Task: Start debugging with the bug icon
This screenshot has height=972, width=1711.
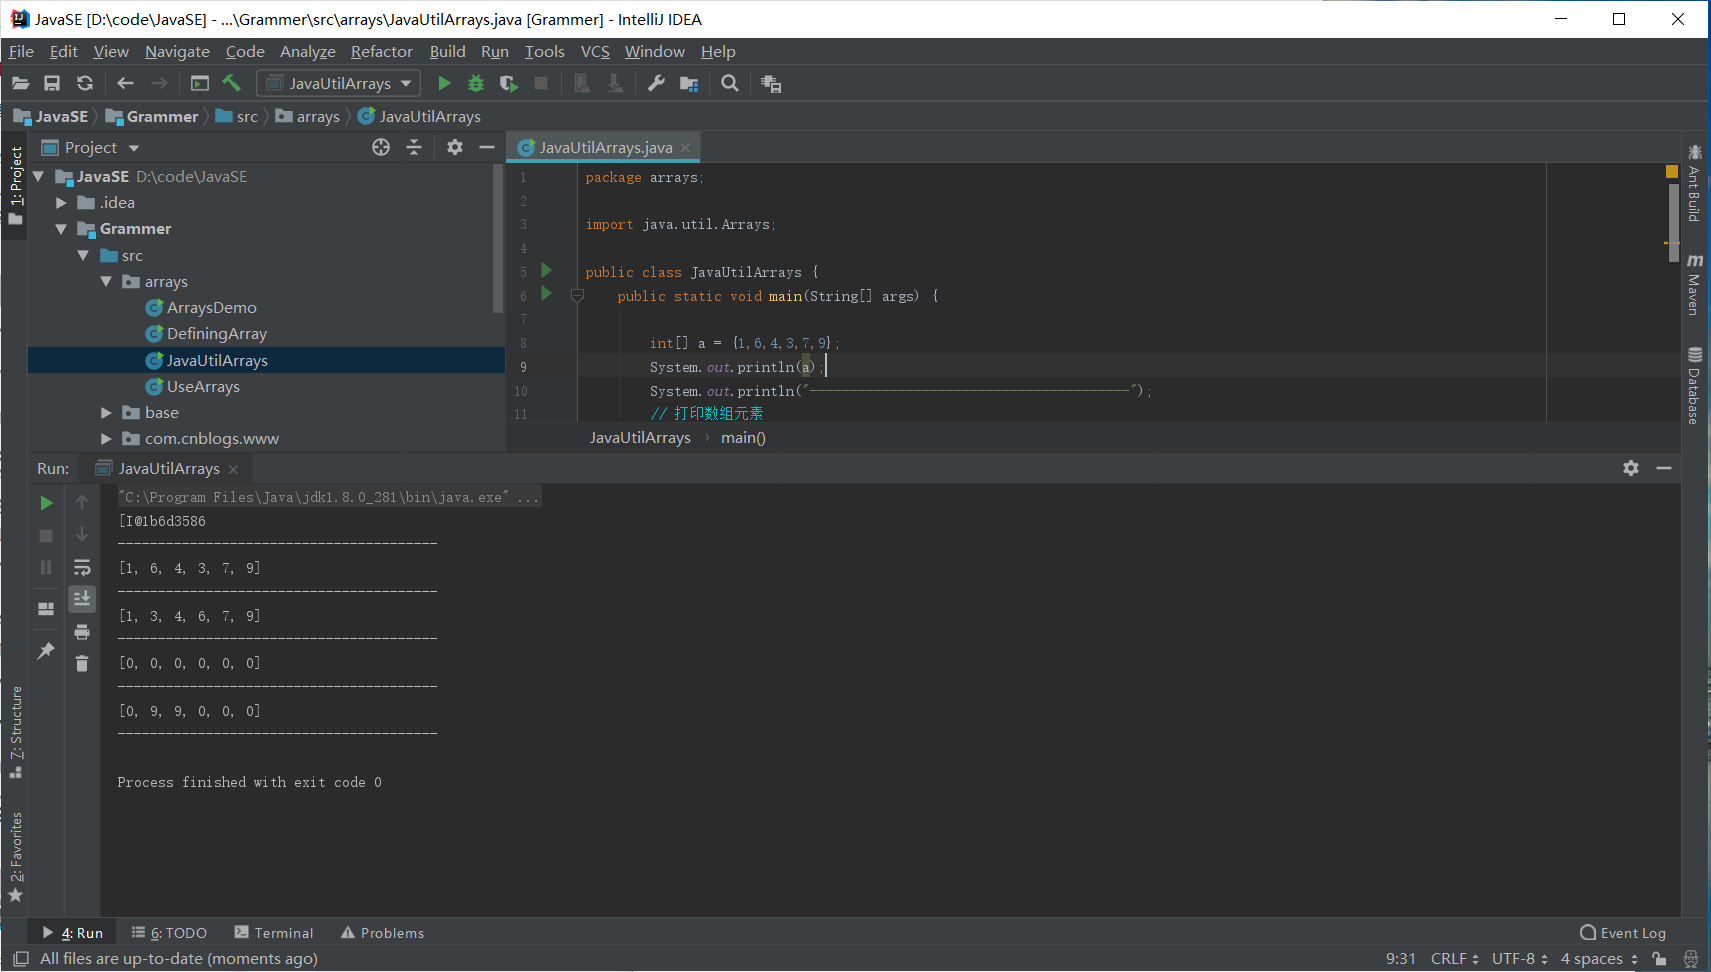Action: [x=476, y=84]
